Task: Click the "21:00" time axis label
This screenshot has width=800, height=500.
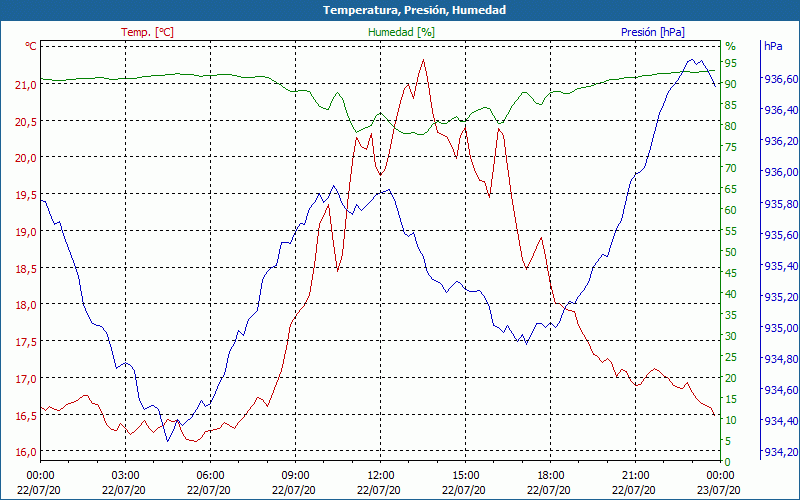Action: pos(636,476)
